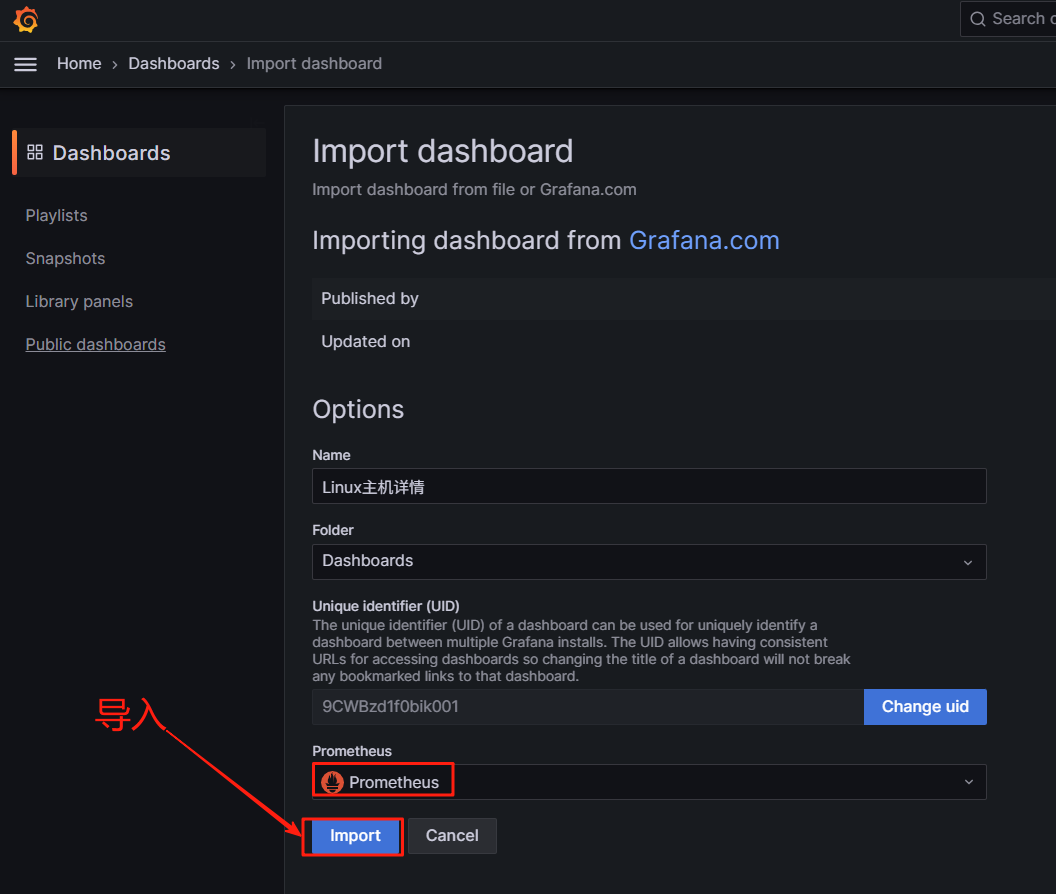This screenshot has height=894, width=1056.
Task: Open the Folder dropdown
Action: [x=649, y=562]
